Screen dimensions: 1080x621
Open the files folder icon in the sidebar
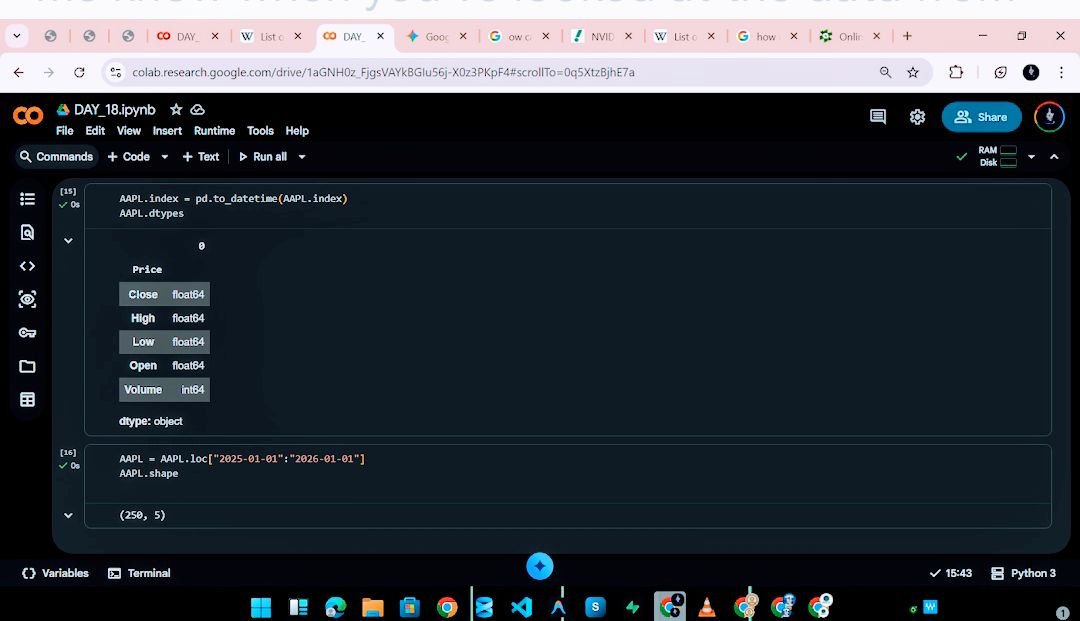(28, 366)
